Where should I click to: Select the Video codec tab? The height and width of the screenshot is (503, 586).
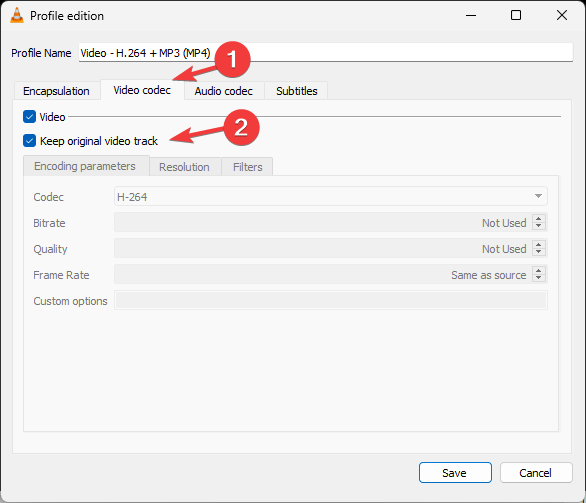(142, 90)
